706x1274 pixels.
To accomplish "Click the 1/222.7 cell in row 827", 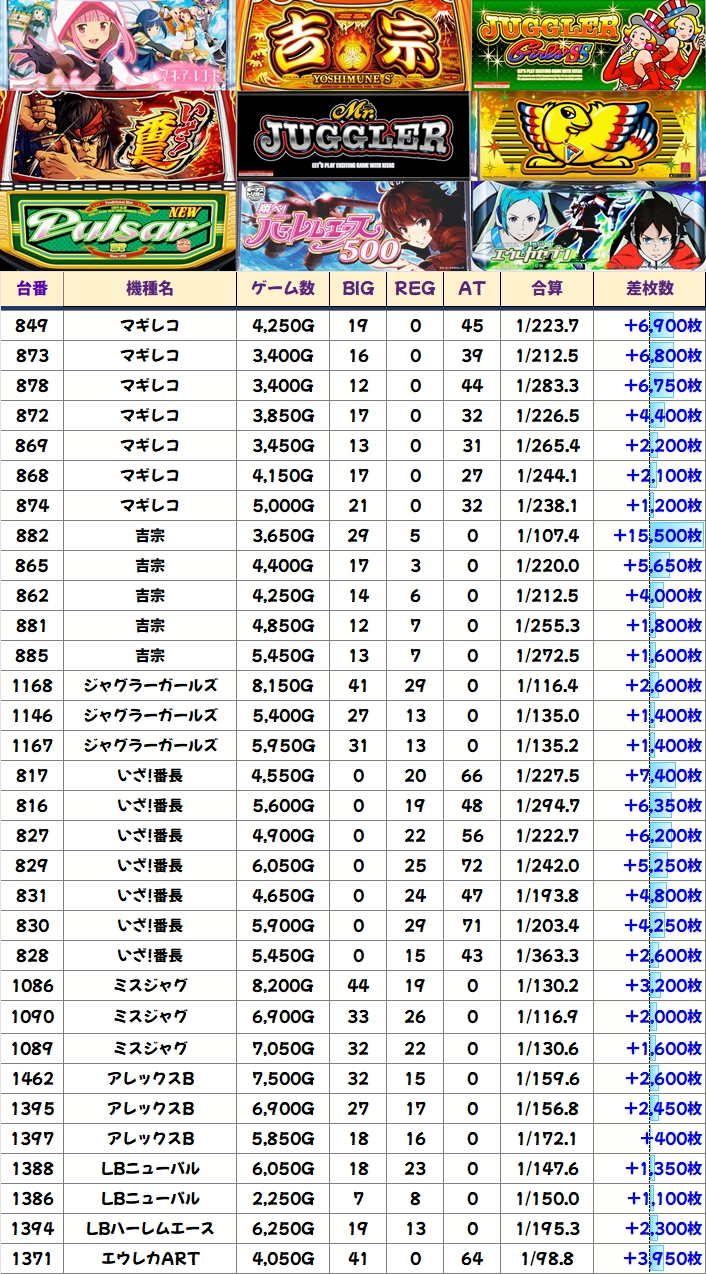I will [x=547, y=835].
